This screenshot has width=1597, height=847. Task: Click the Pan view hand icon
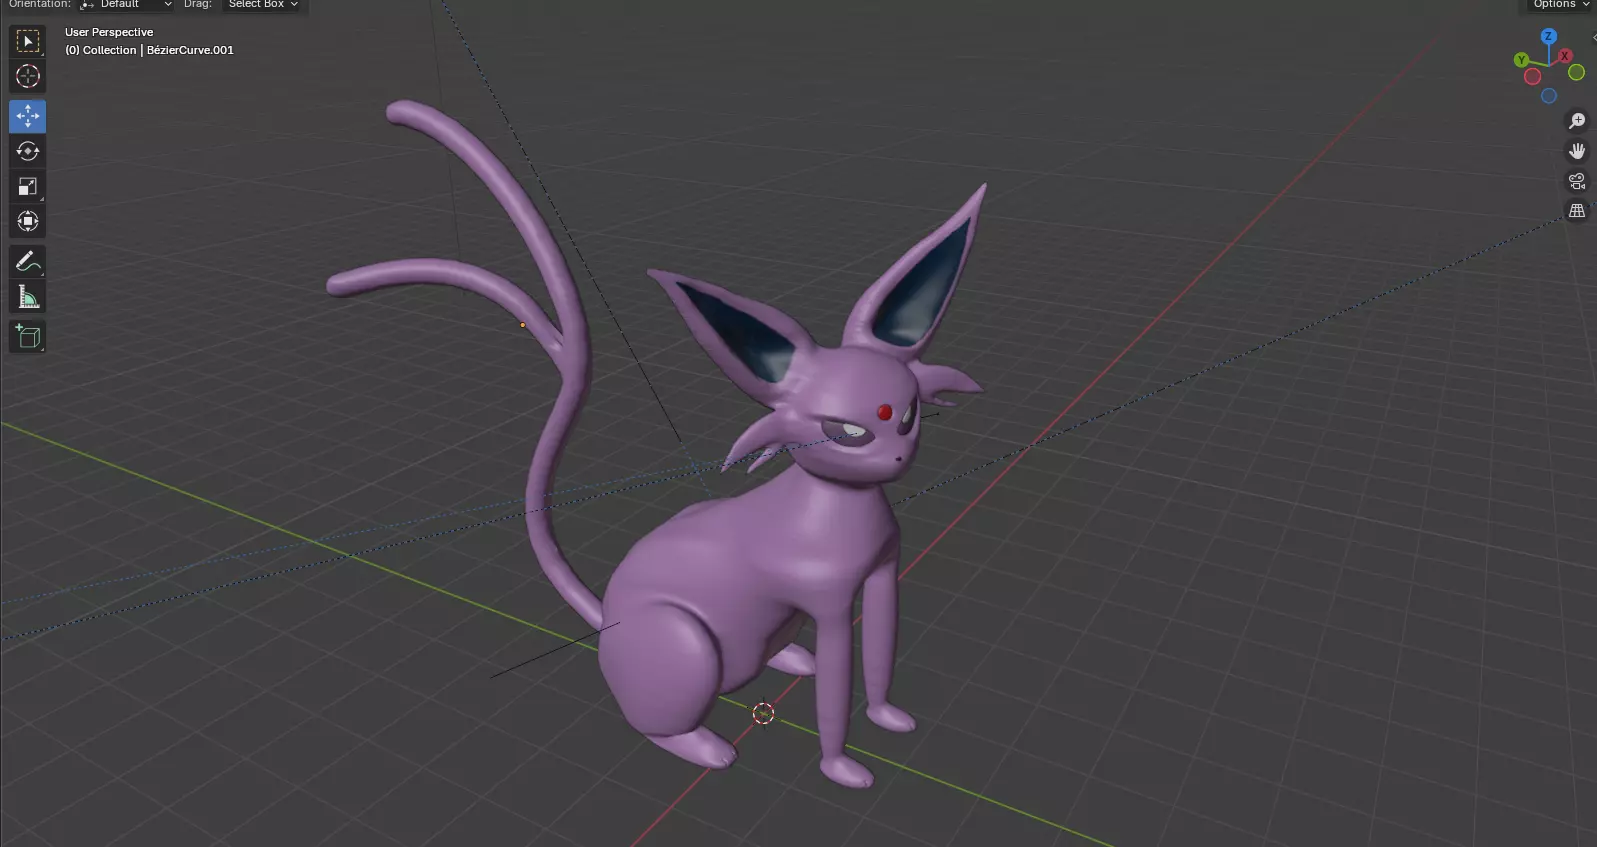click(x=1577, y=151)
